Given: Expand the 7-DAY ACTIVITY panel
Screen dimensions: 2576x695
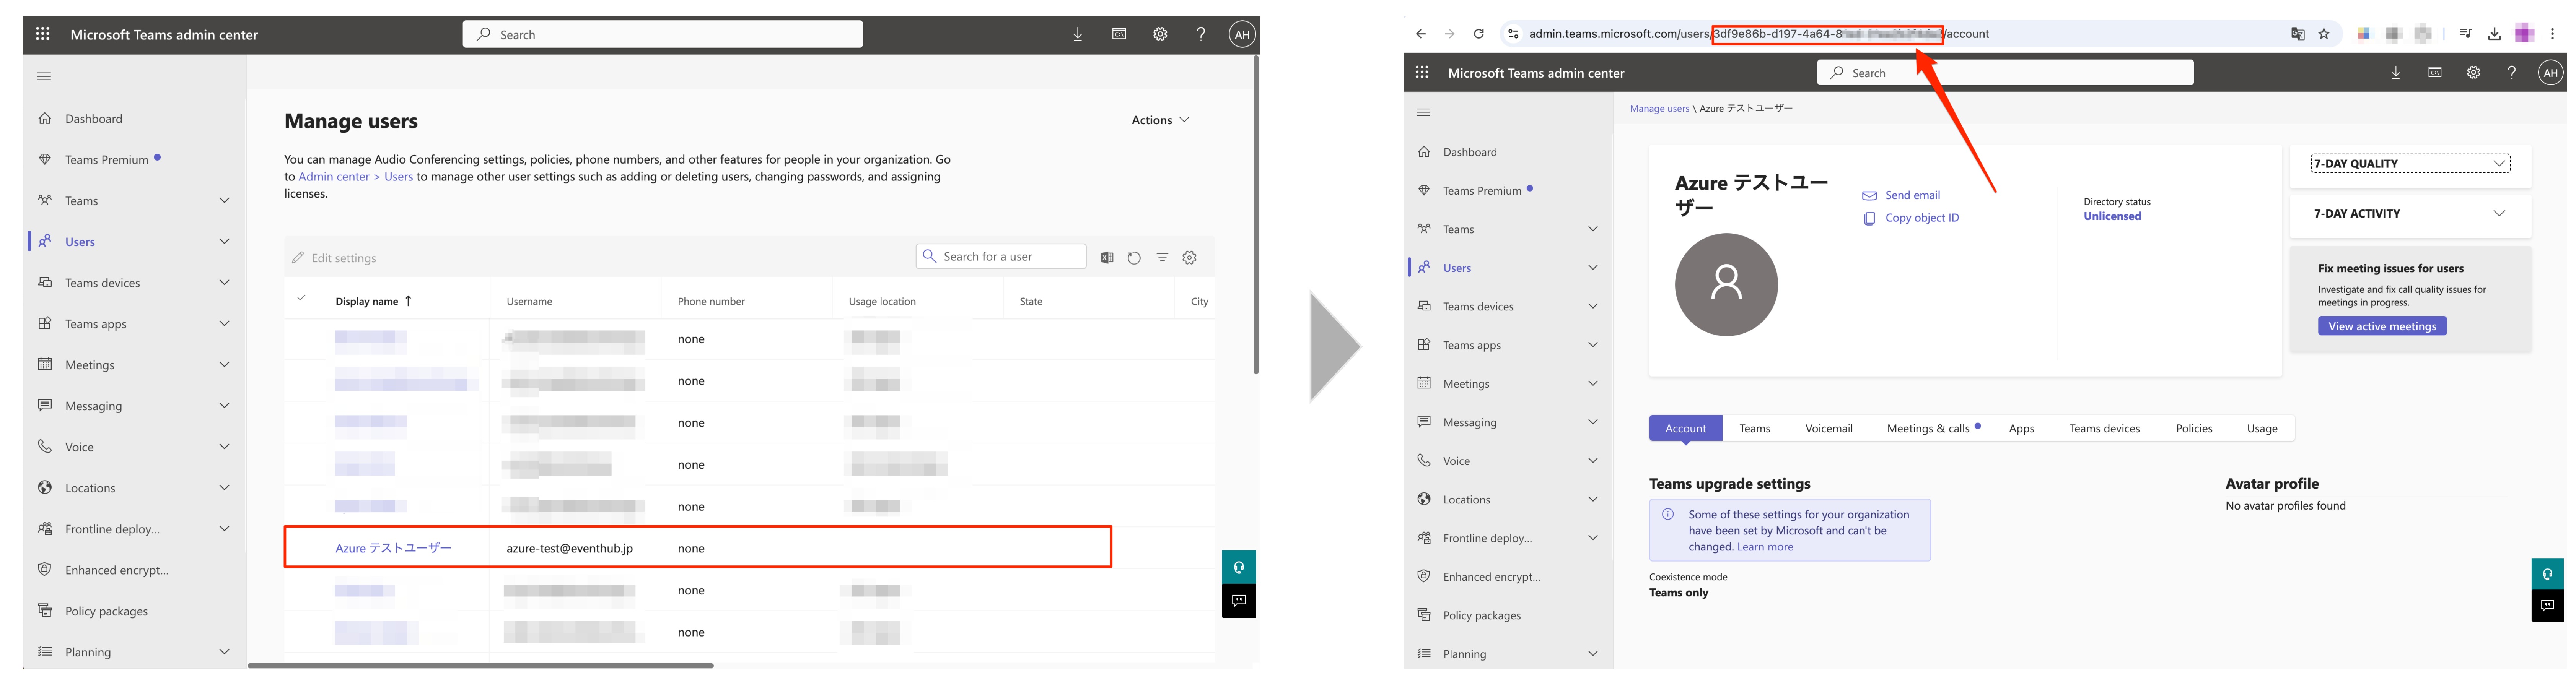Looking at the screenshot, I should click(x=2410, y=213).
